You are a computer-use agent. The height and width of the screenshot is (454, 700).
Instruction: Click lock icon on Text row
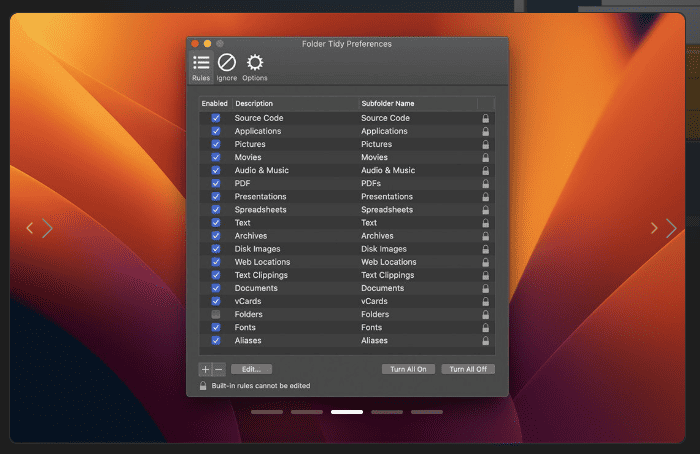click(485, 223)
